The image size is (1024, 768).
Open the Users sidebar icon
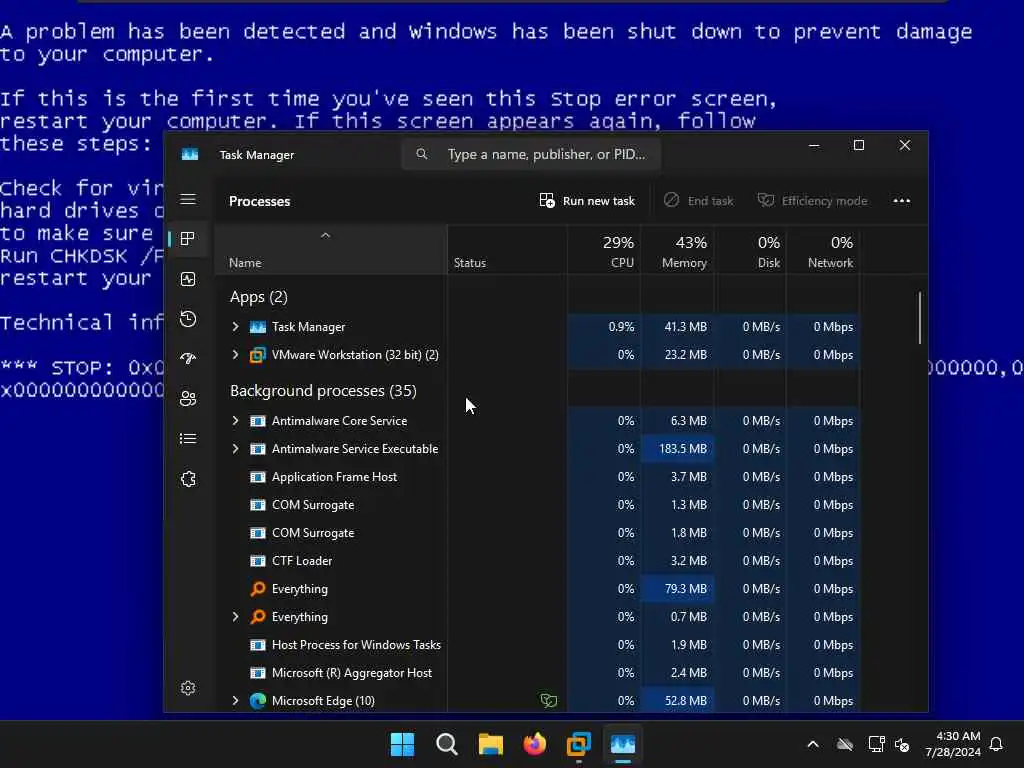click(x=188, y=398)
